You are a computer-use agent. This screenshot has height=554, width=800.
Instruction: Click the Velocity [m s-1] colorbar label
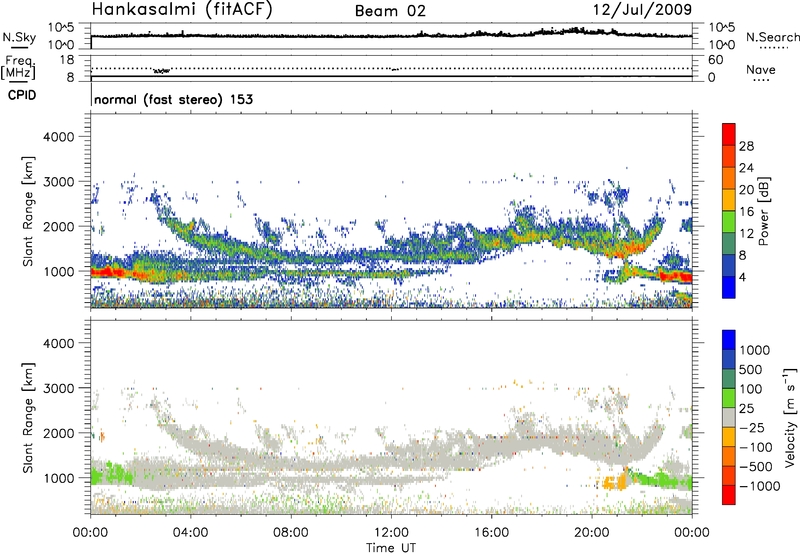[x=790, y=417]
